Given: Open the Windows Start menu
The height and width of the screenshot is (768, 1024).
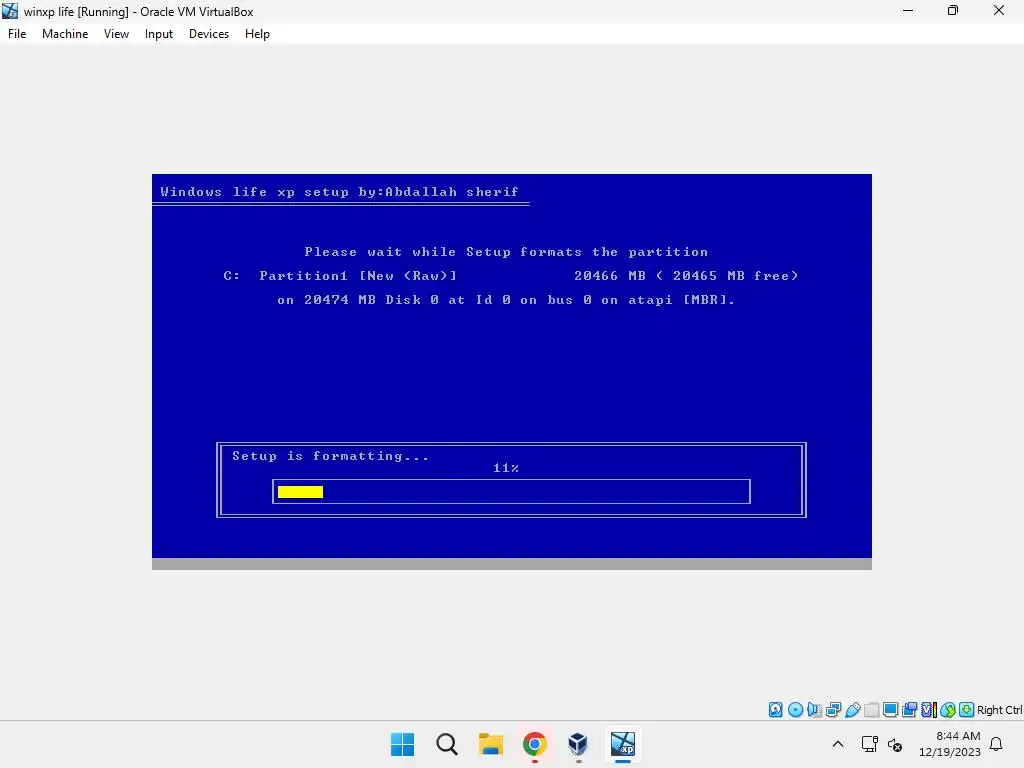Looking at the screenshot, I should pyautogui.click(x=402, y=744).
